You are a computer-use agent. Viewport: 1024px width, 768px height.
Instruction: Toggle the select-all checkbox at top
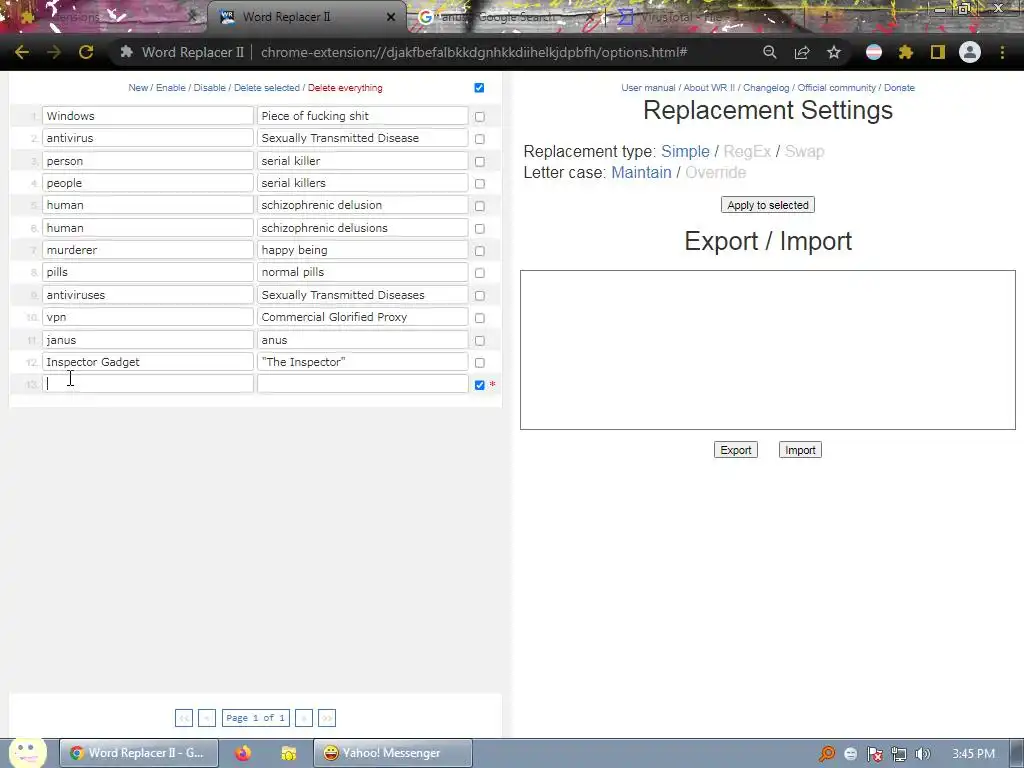(479, 88)
